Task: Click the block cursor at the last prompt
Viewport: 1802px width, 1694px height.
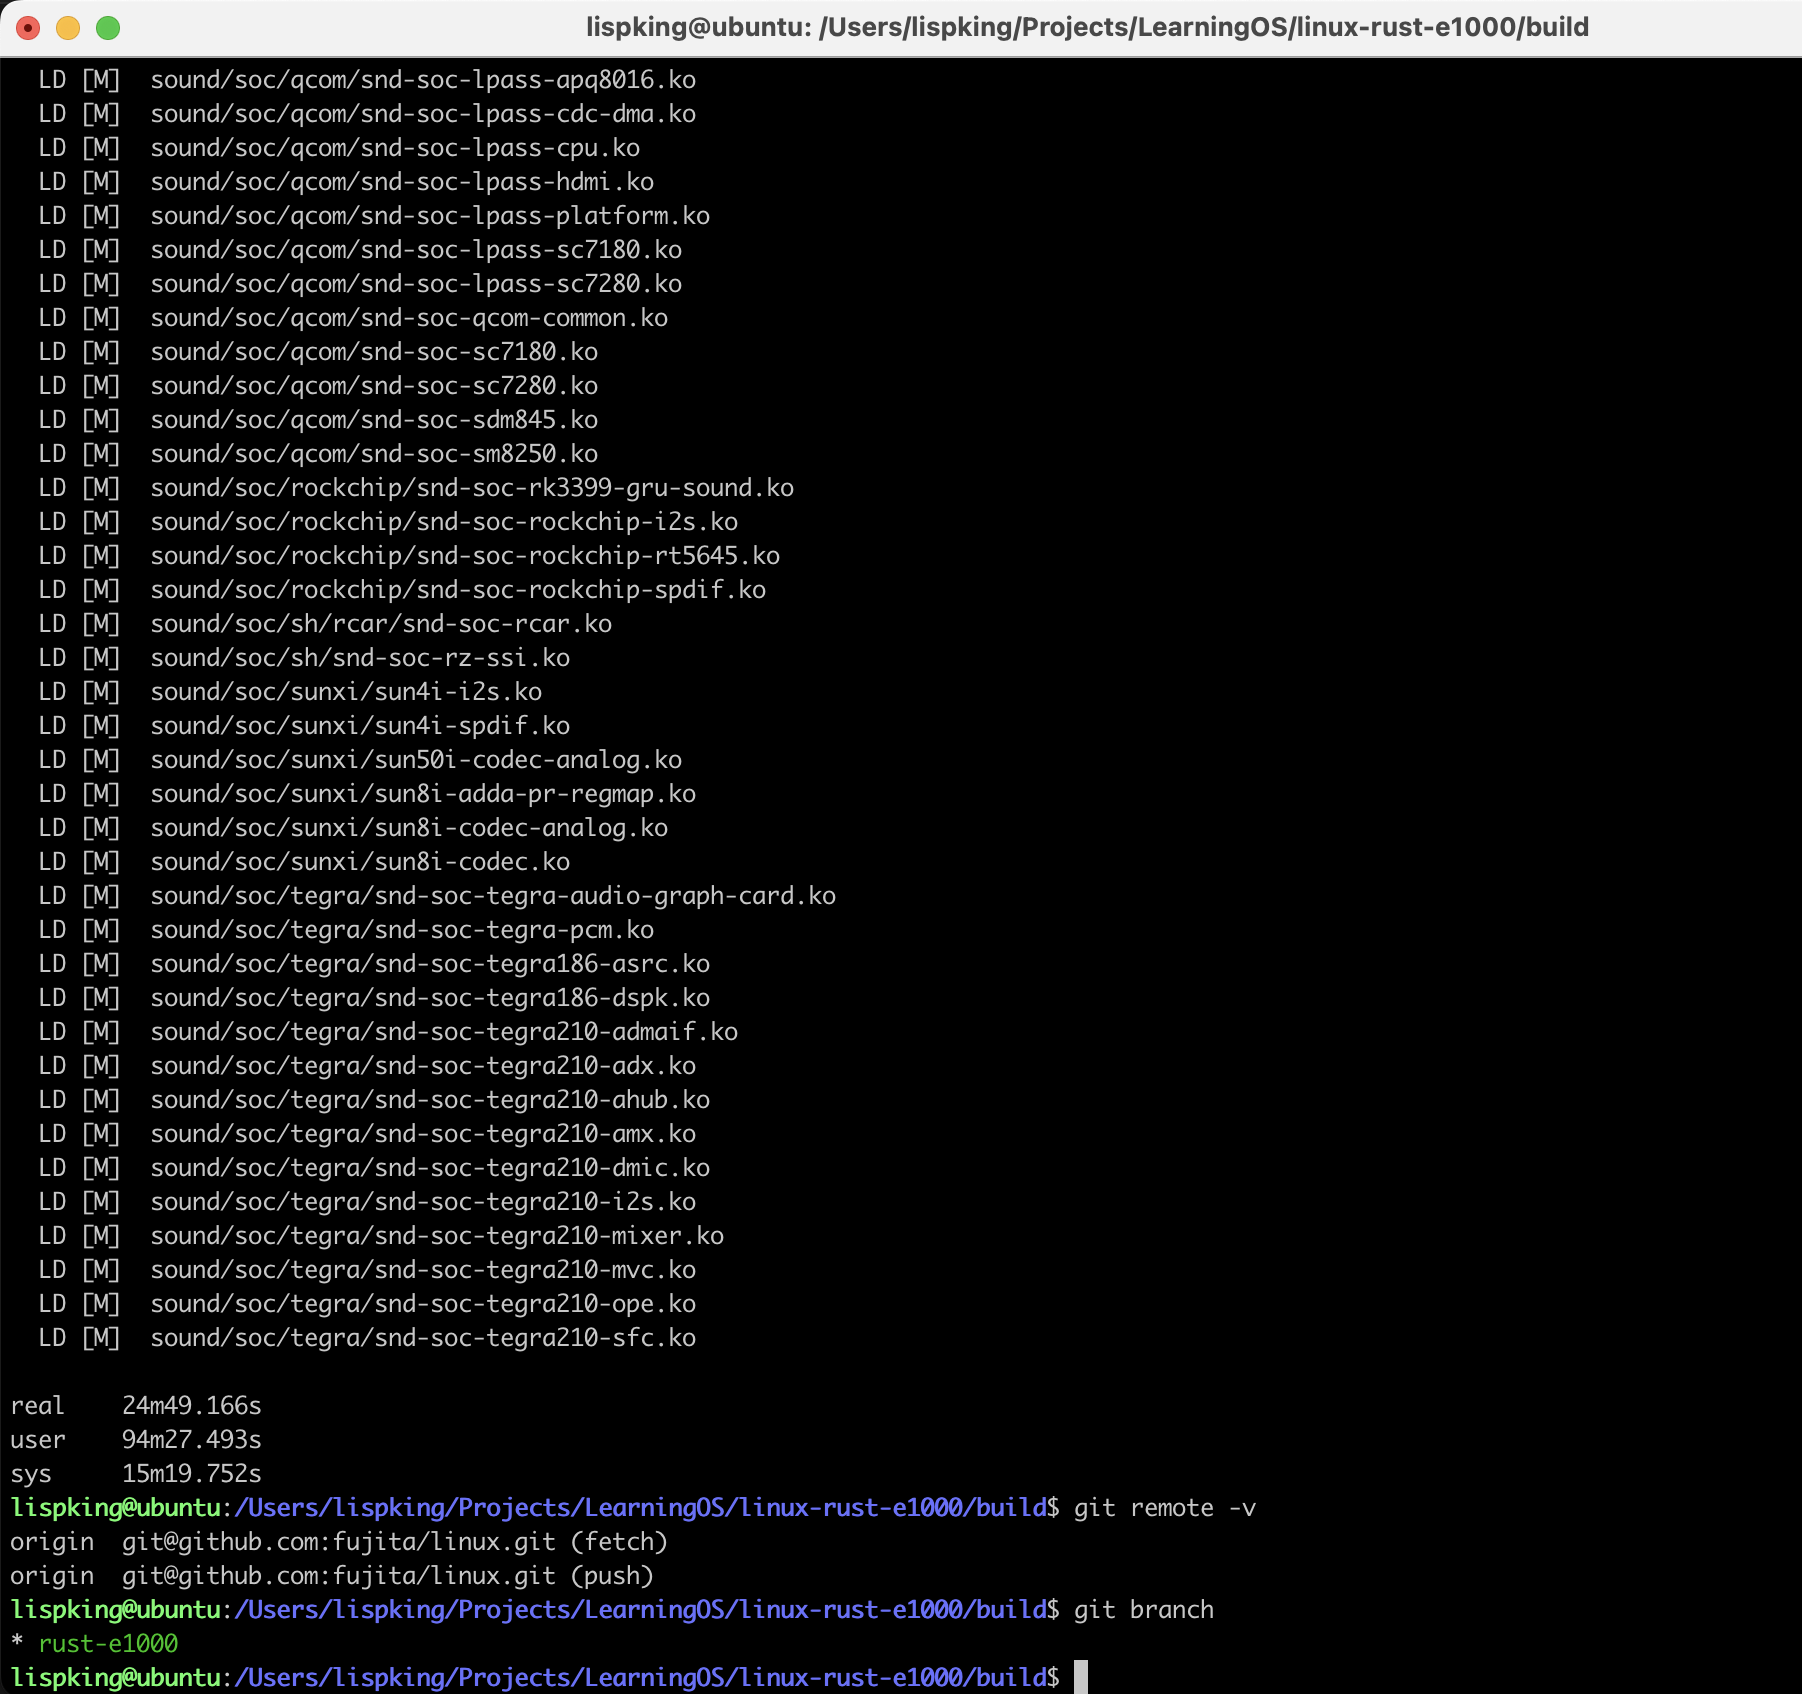Action: coord(1080,1677)
